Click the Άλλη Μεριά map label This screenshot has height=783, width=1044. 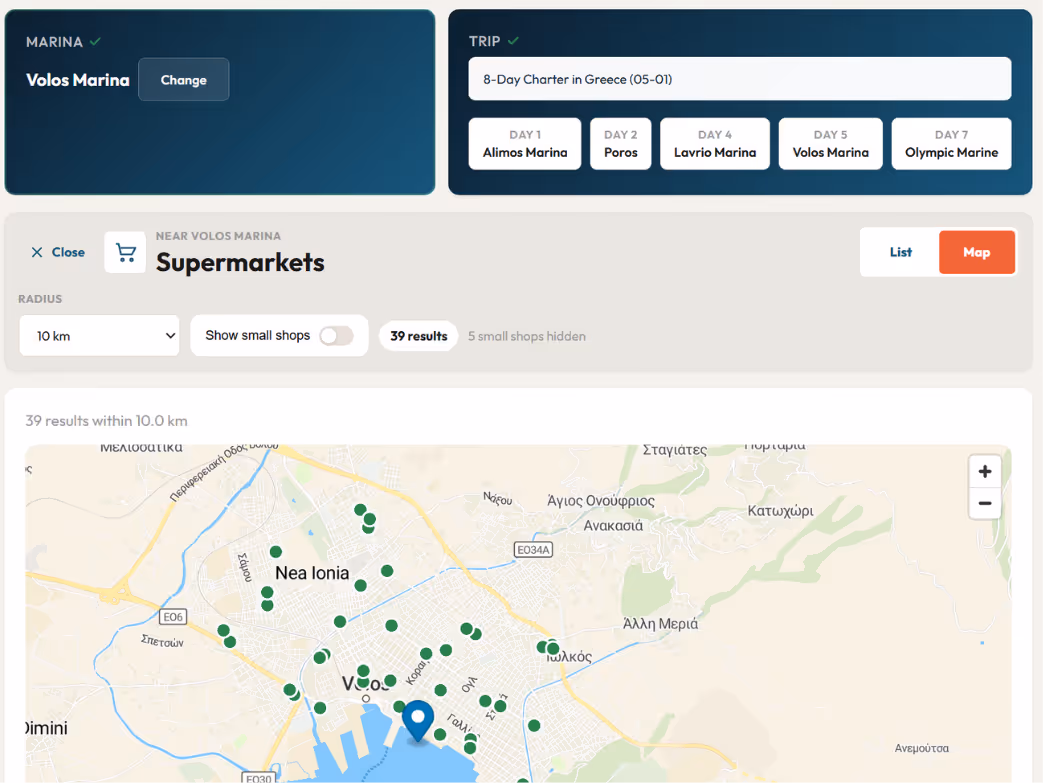[660, 624]
